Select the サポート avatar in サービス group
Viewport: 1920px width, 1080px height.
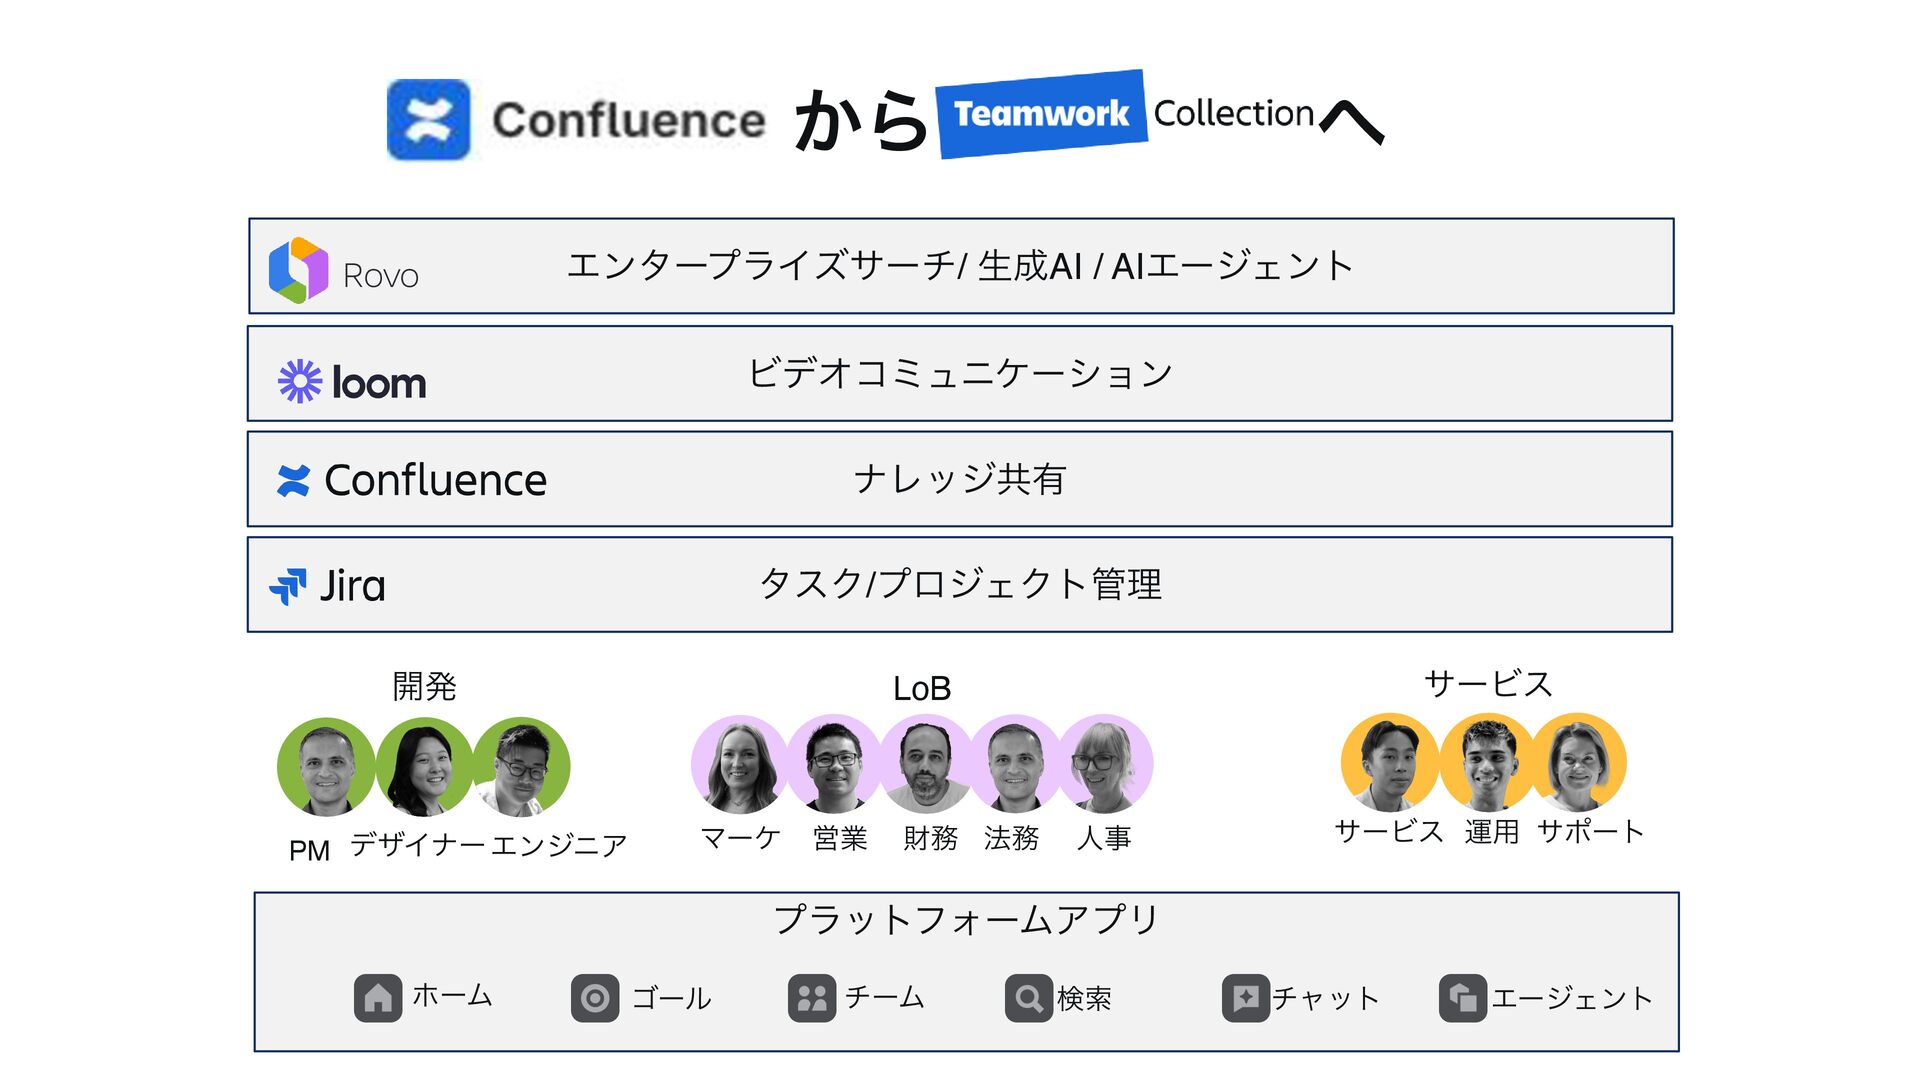click(1578, 762)
